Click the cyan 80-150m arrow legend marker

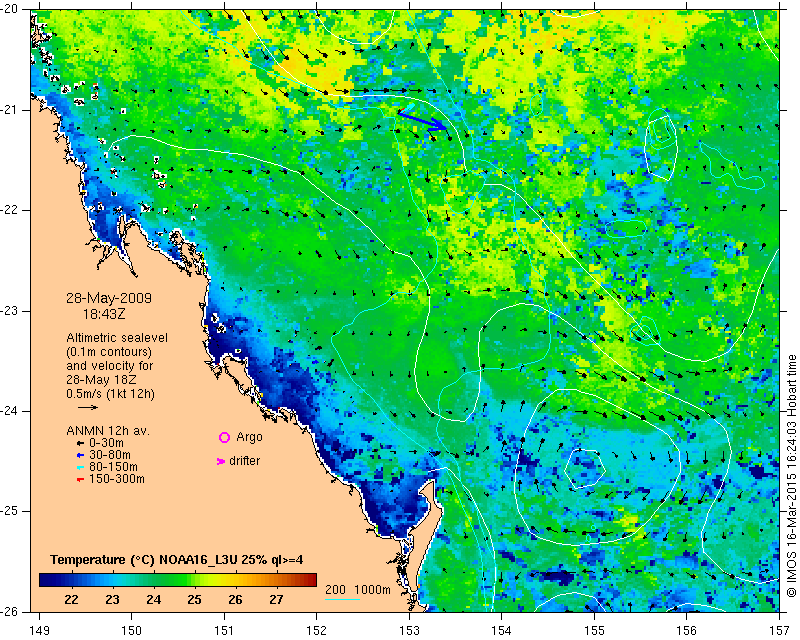tap(80, 467)
